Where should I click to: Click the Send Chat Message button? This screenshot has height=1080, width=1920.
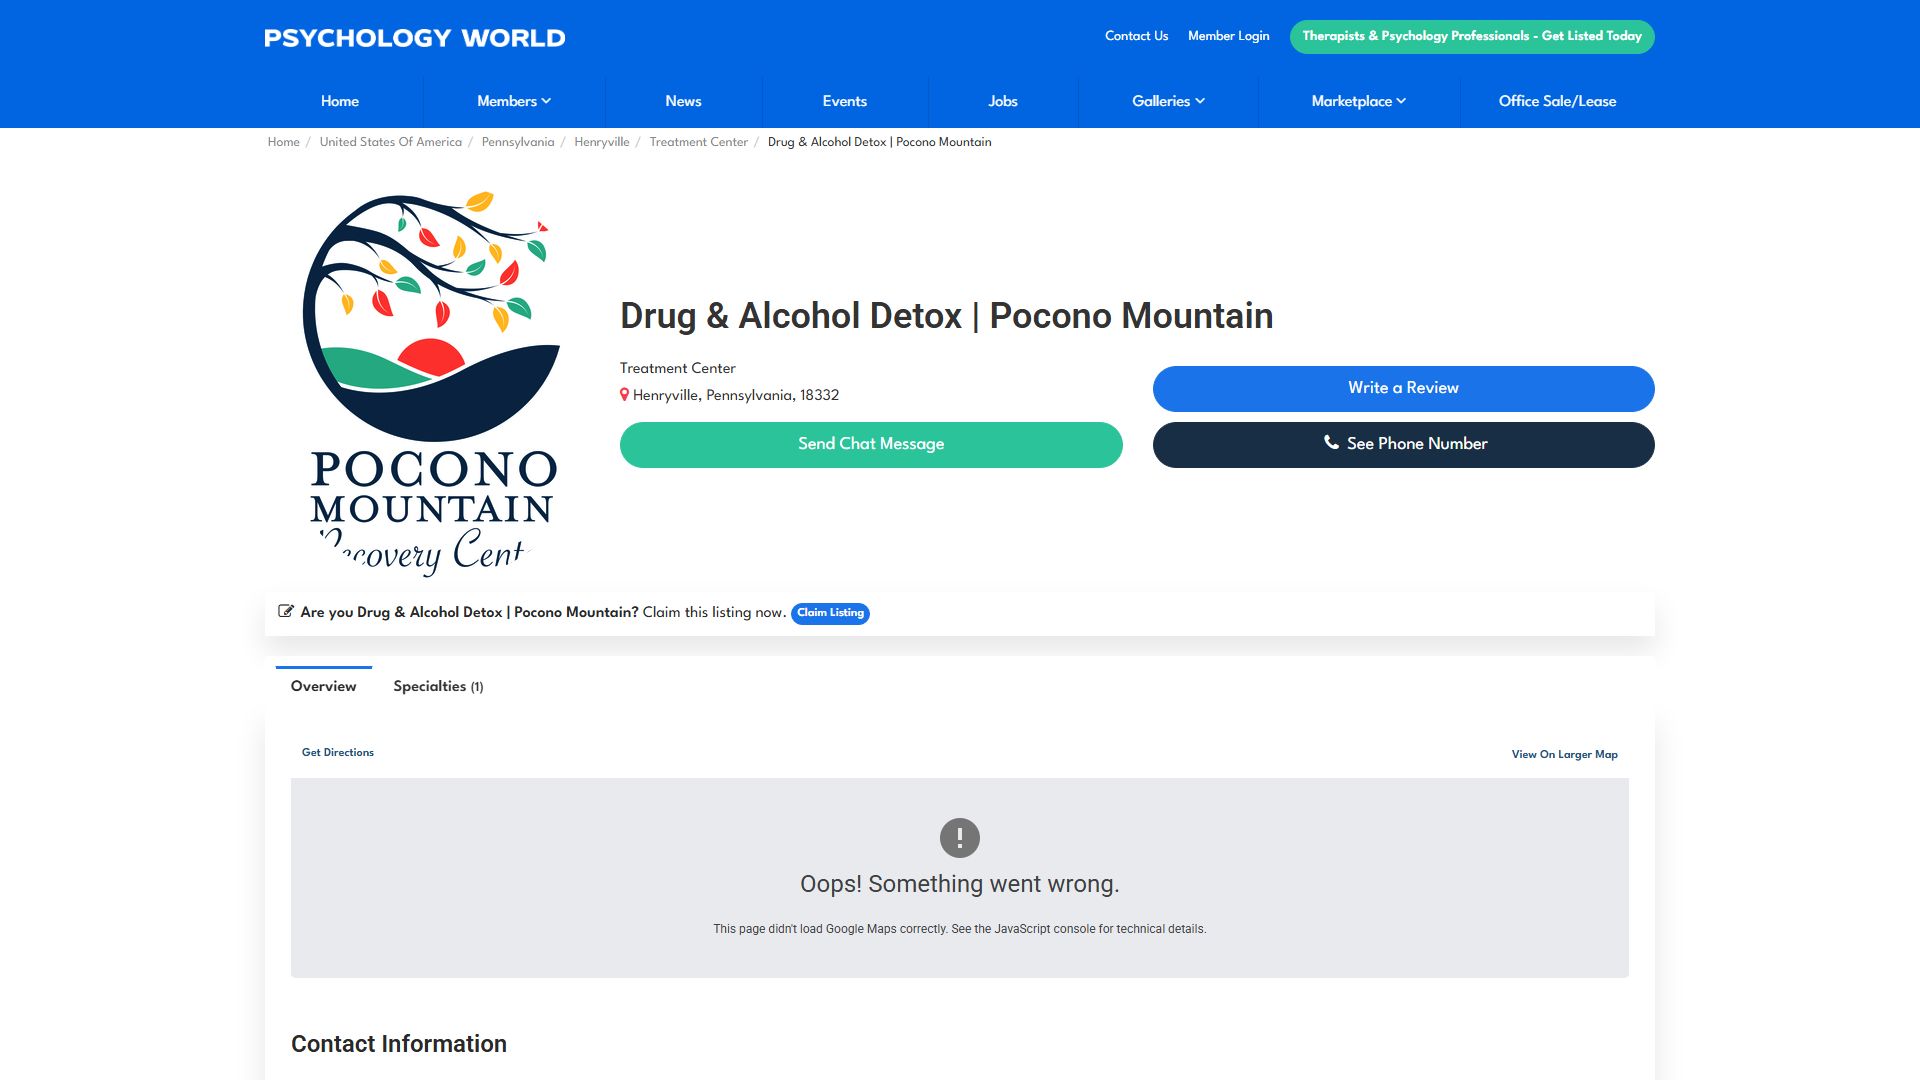click(871, 444)
